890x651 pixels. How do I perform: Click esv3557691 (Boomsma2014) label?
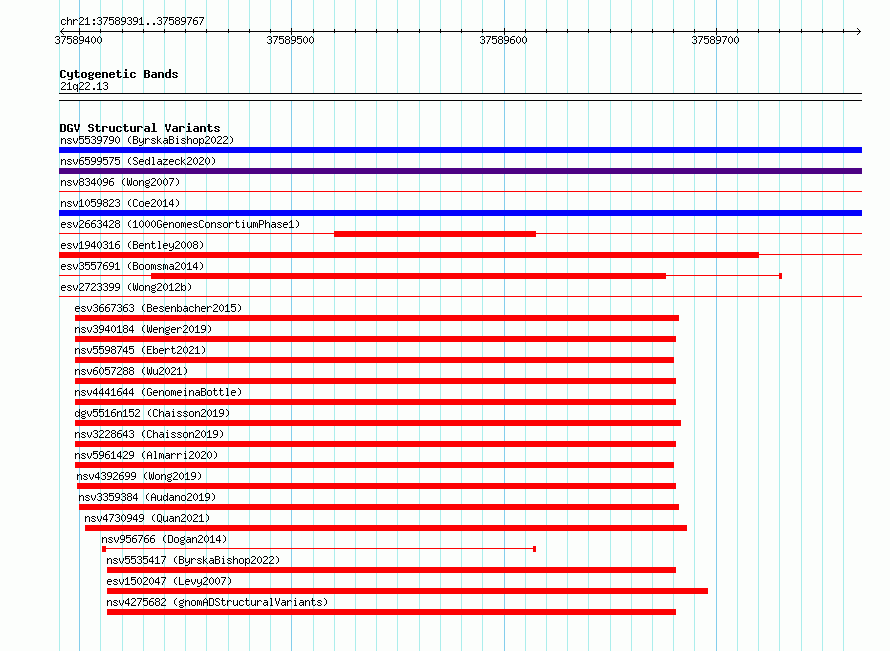click(x=132, y=266)
